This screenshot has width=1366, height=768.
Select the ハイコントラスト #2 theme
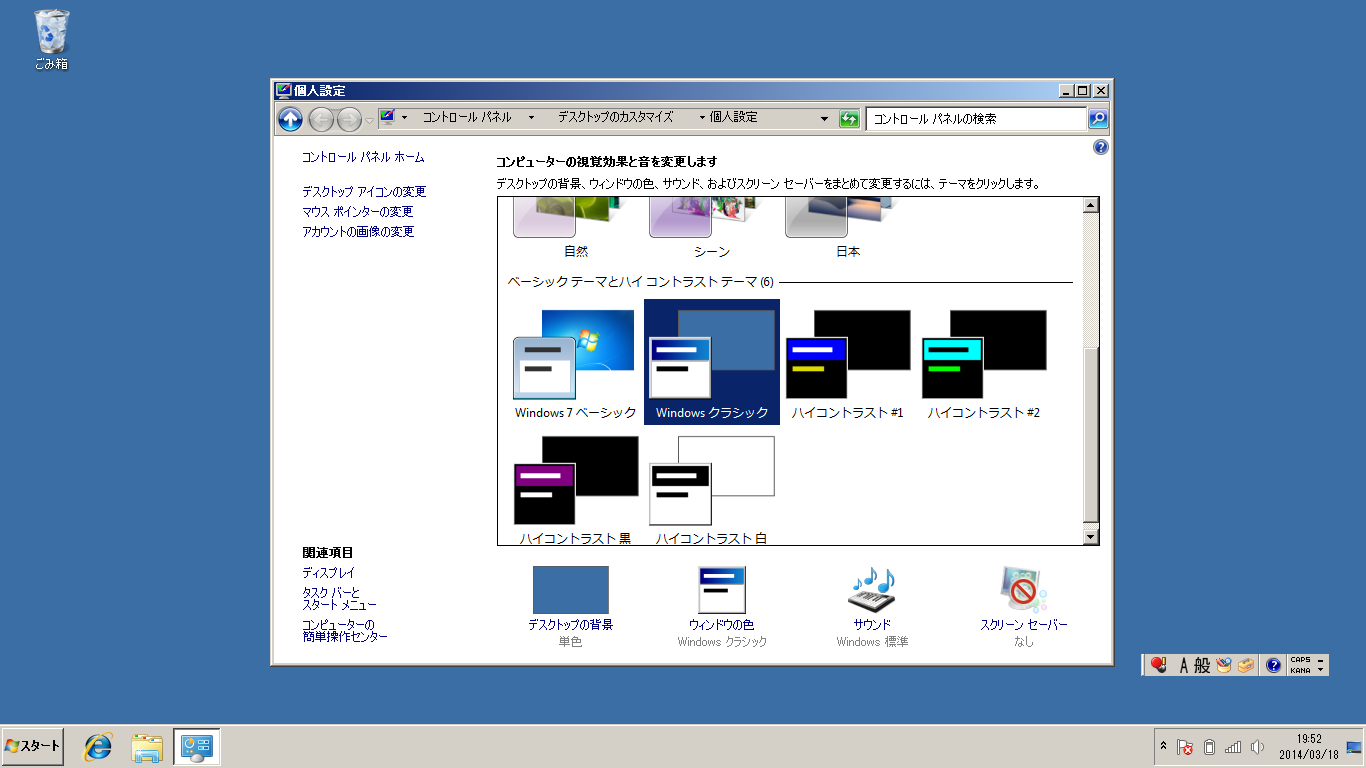point(983,363)
